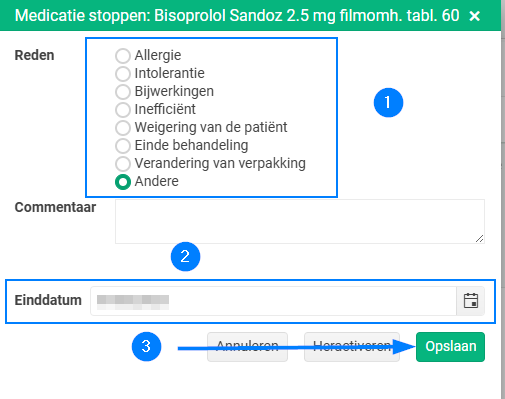Grab the Commentaar box resize handle
This screenshot has height=399, width=505.
[479, 238]
